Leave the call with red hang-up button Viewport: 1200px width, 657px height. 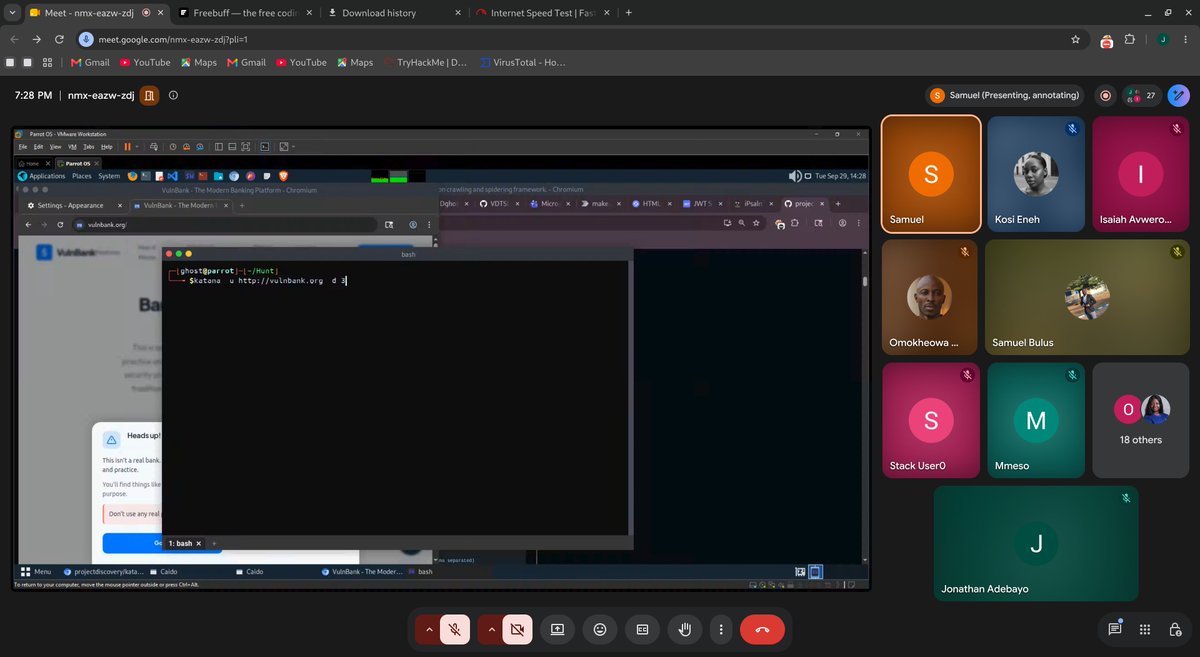pyautogui.click(x=762, y=629)
